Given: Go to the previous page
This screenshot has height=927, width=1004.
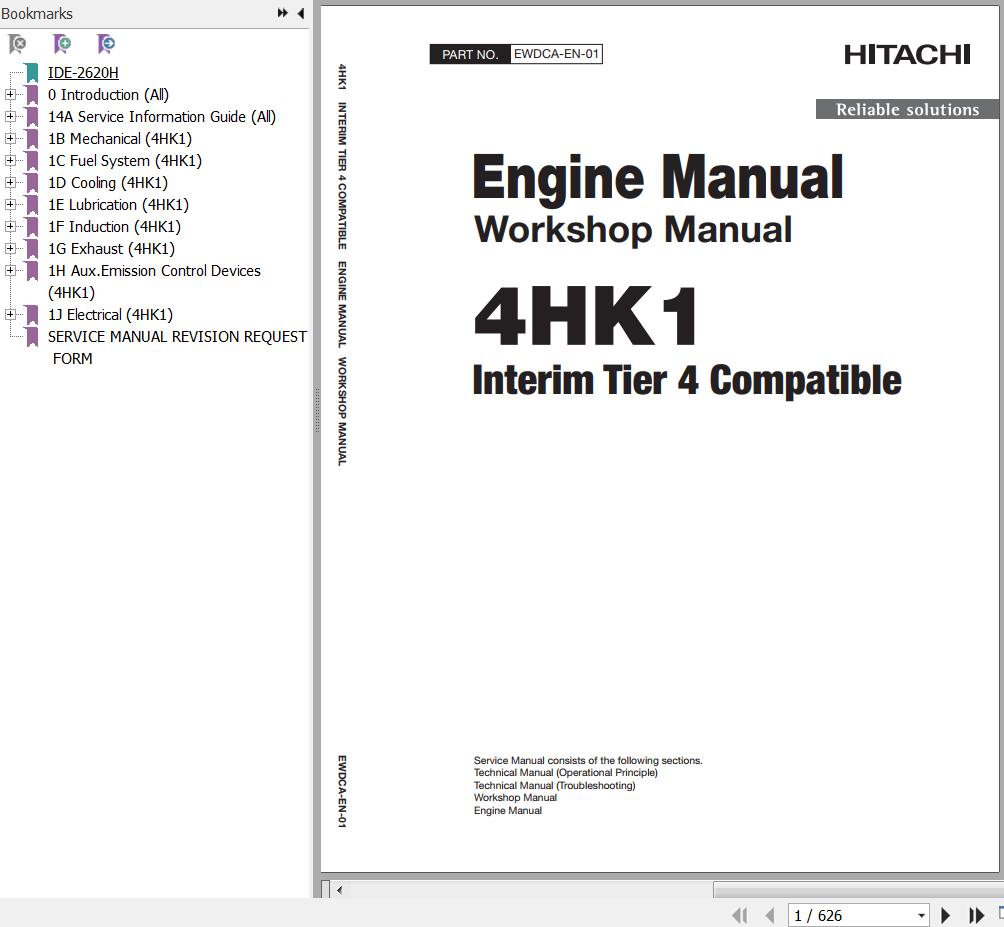Looking at the screenshot, I should 770,915.
